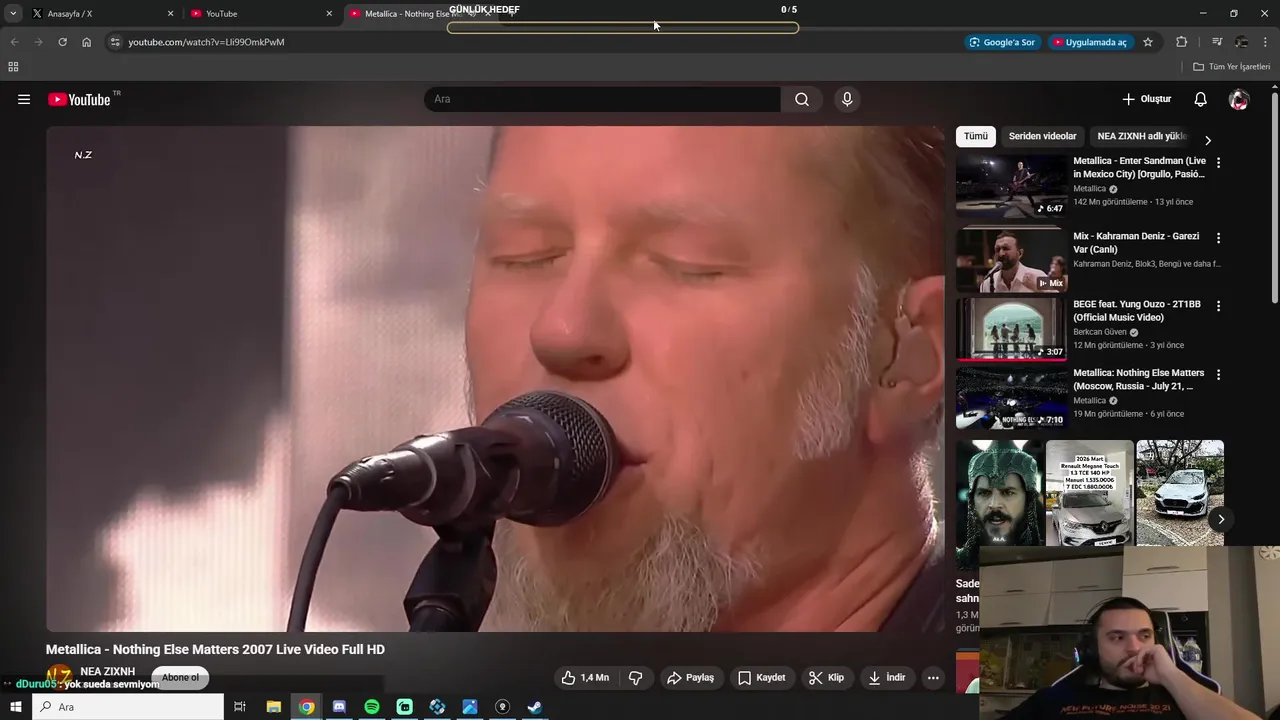Select the NEA ZIXNH adlı yükle chip
Screen dimensions: 1280x720
[x=1142, y=136]
